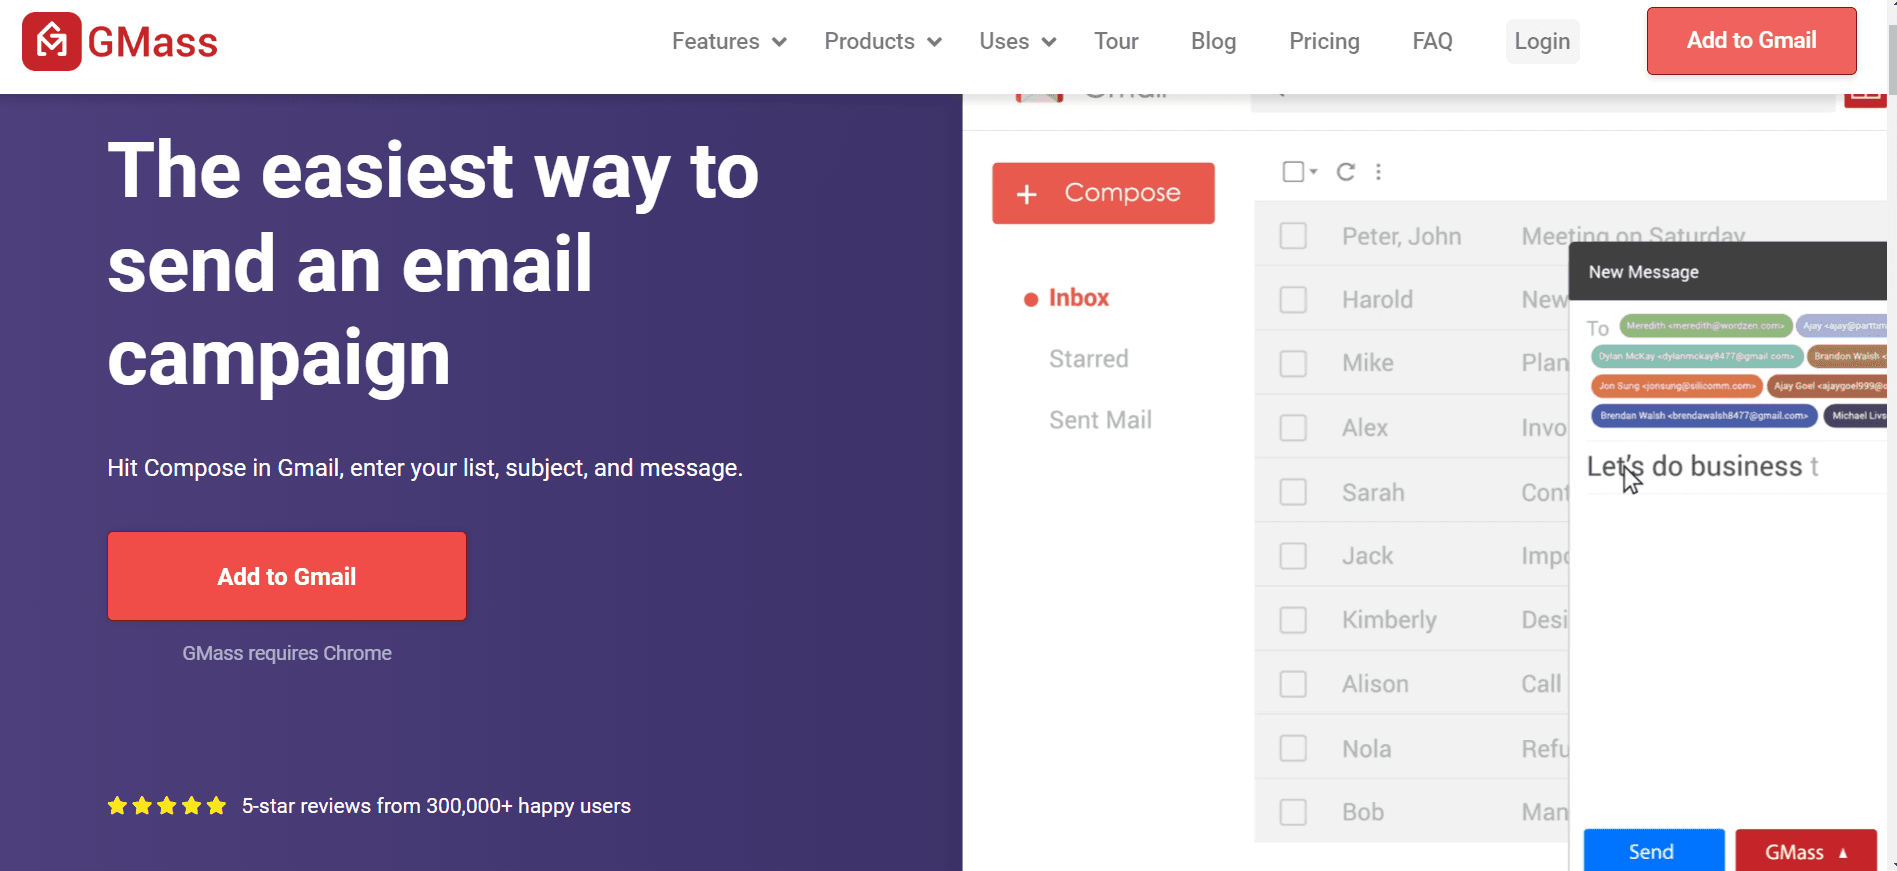Check the Peter, John email checkbox
This screenshot has width=1897, height=871.
point(1293,236)
